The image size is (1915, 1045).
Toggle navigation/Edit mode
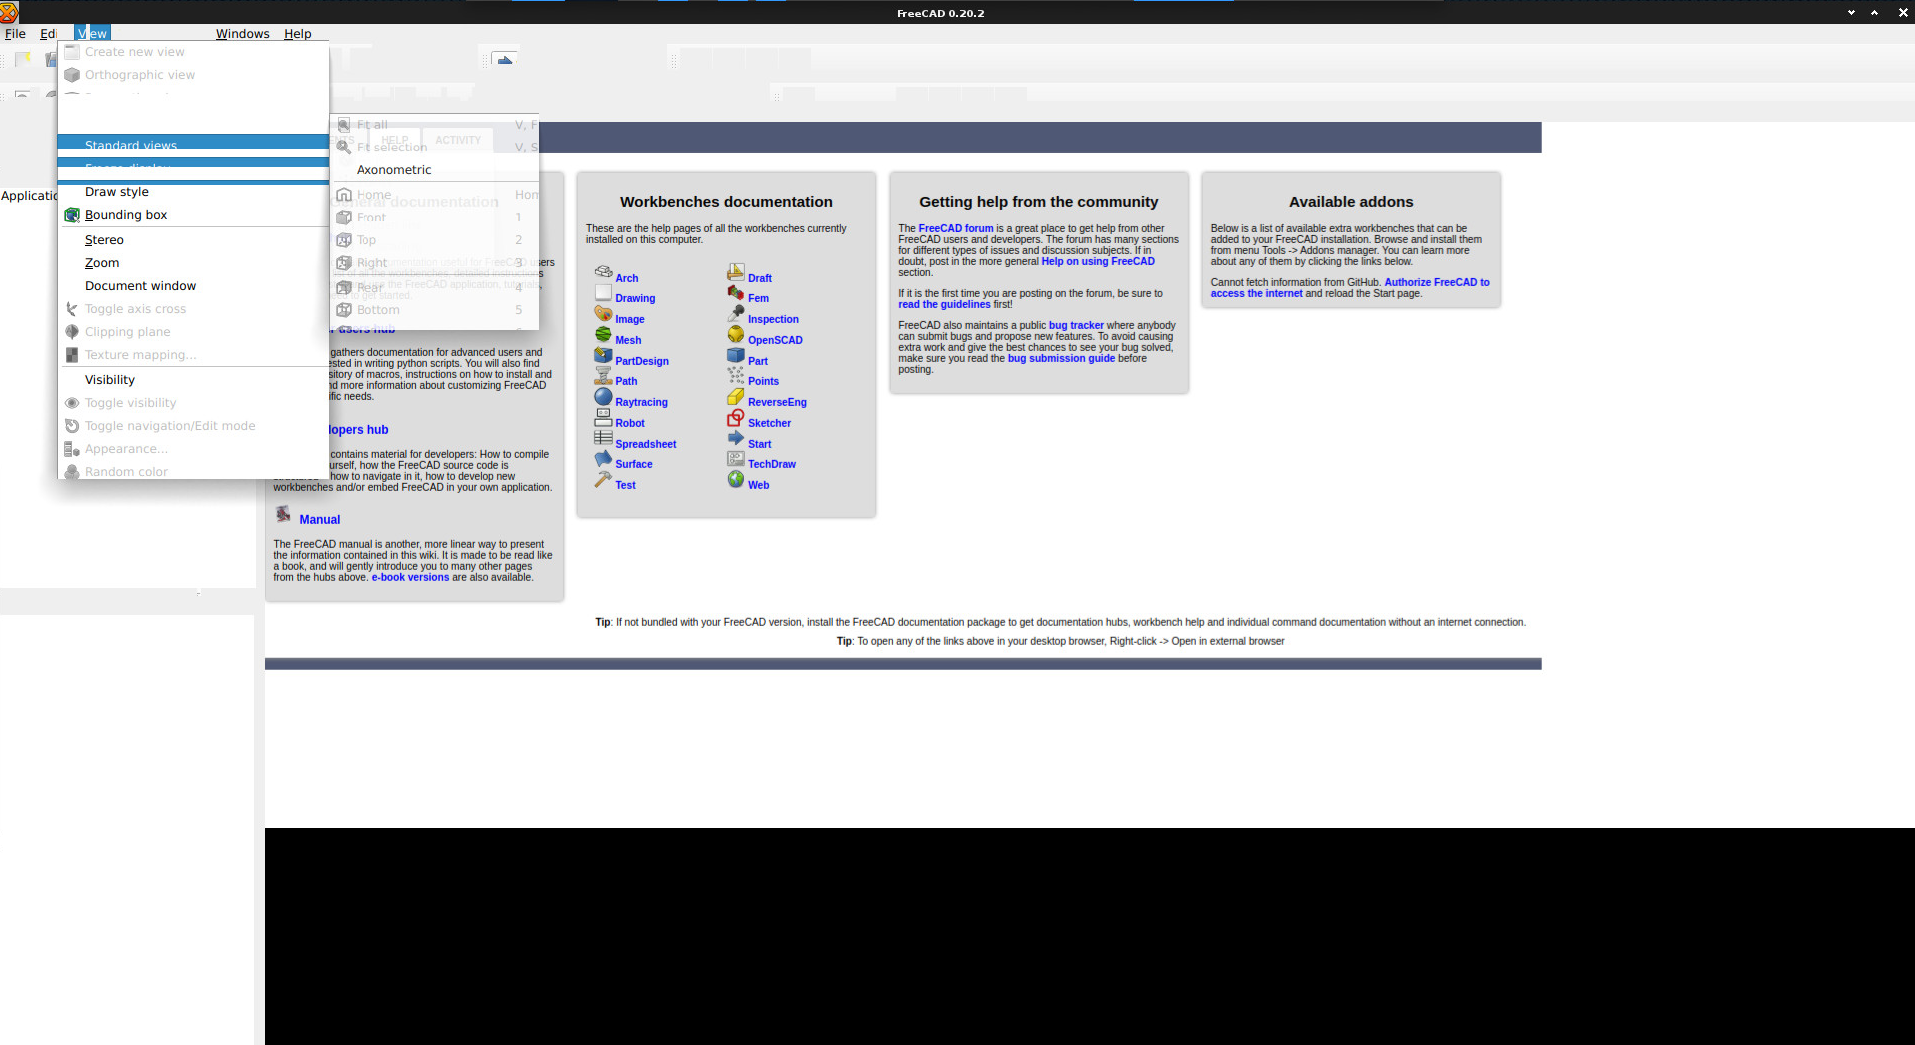pyautogui.click(x=170, y=425)
